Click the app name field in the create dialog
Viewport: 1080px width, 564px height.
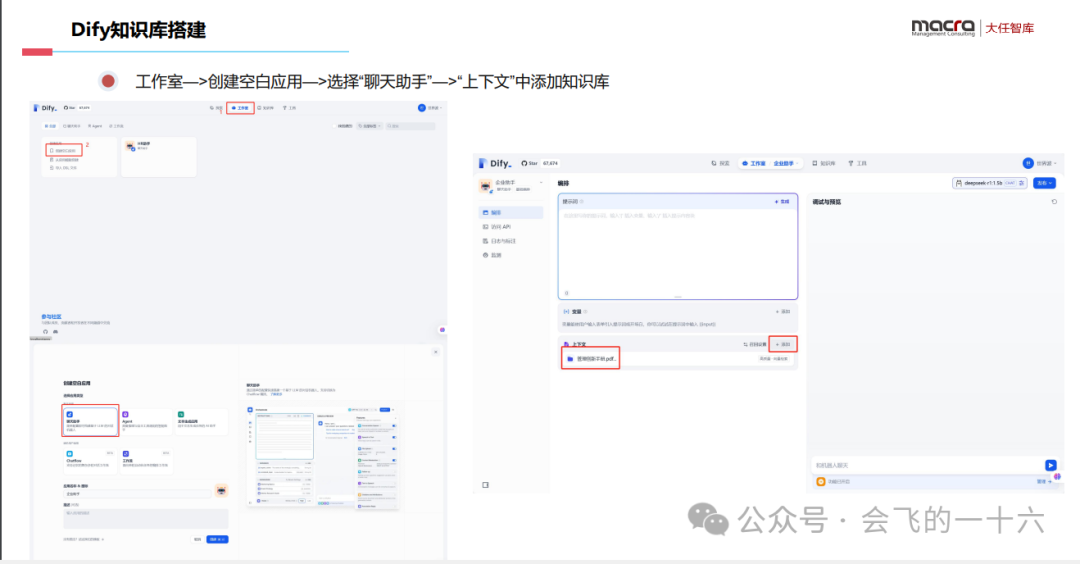point(137,494)
